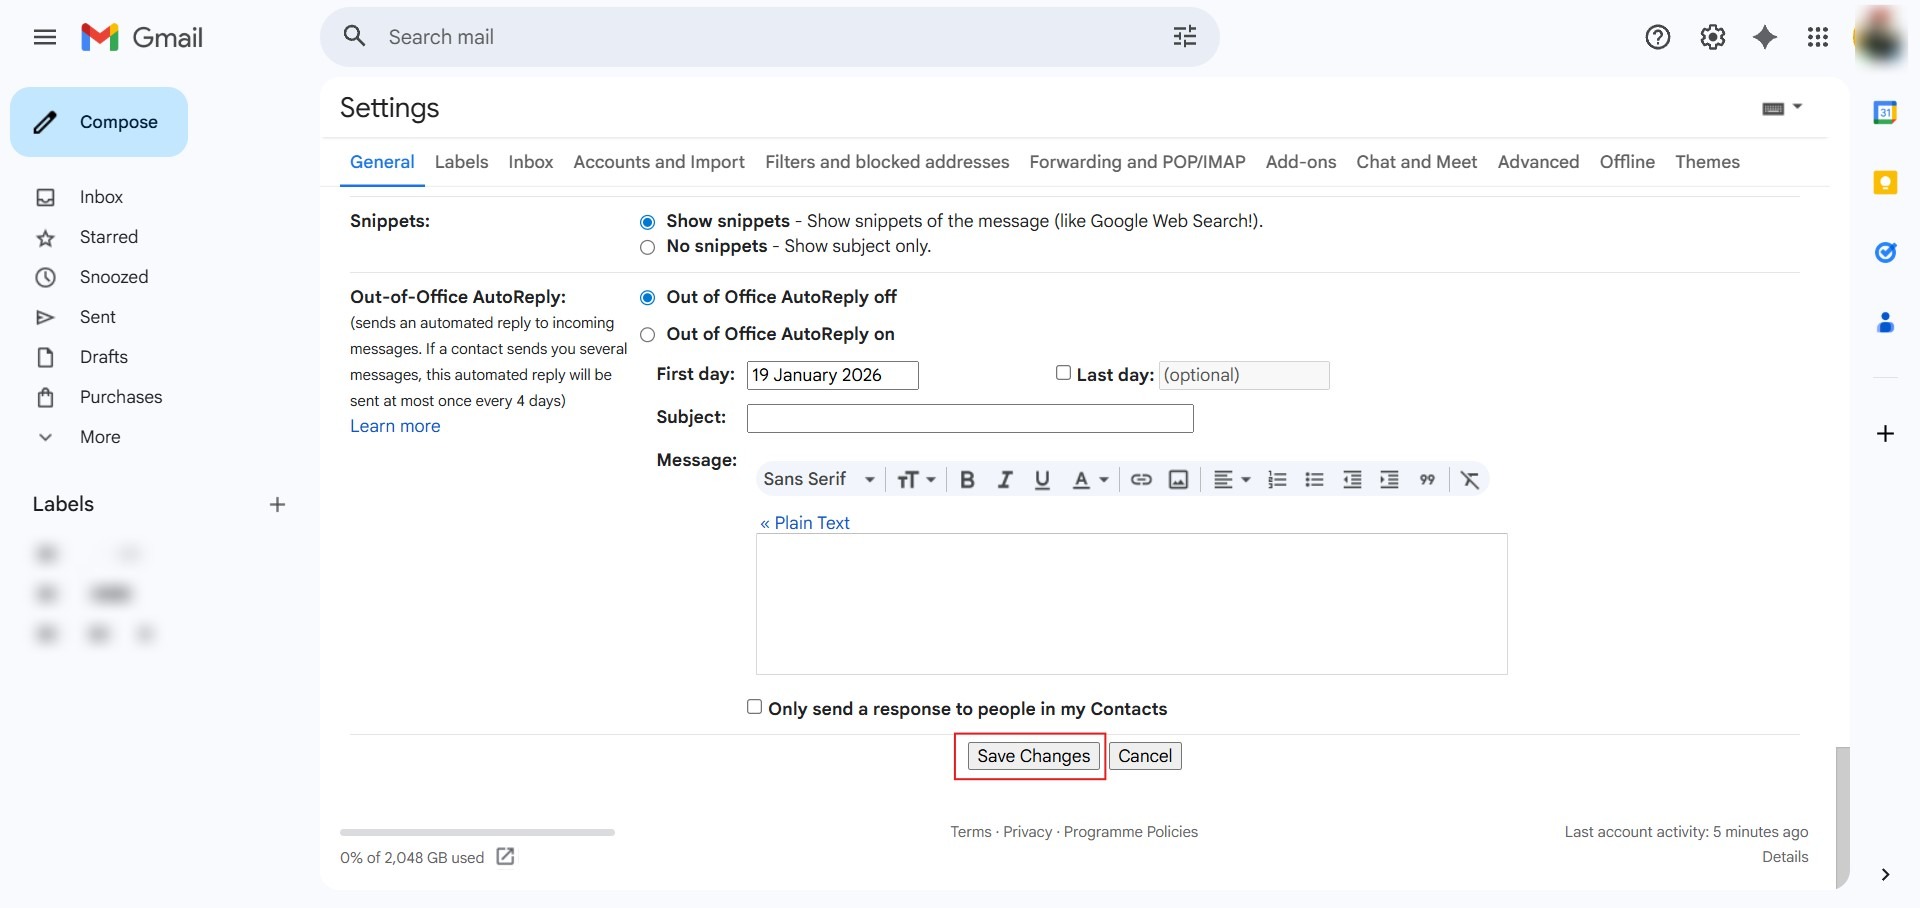The width and height of the screenshot is (1920, 908).
Task: Open the text color picker
Action: point(1089,480)
